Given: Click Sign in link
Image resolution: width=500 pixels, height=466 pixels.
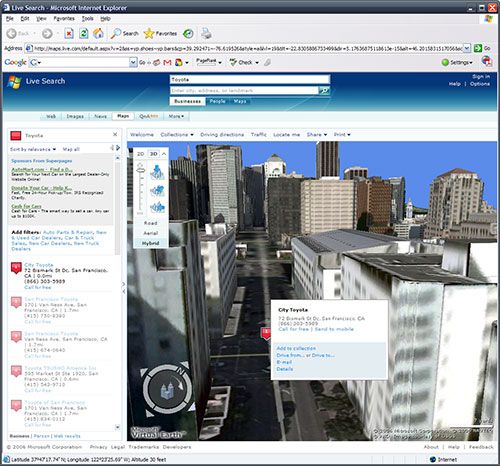Looking at the screenshot, I should click(481, 77).
